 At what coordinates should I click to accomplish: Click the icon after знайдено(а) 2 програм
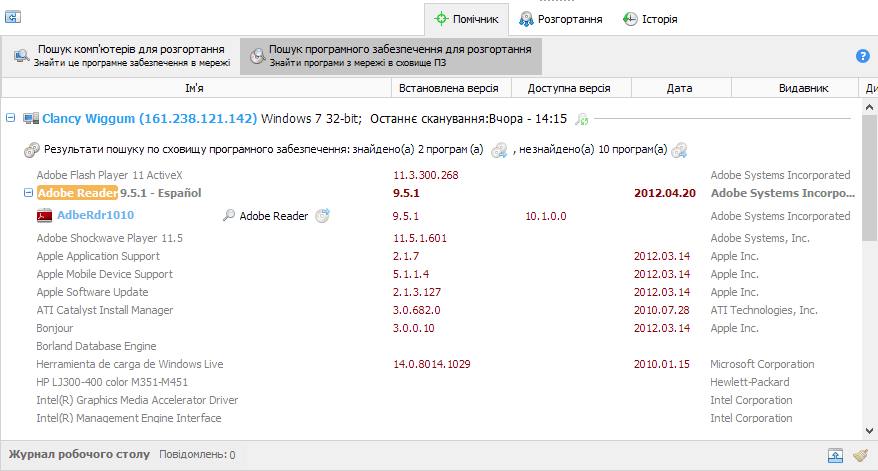tap(499, 150)
